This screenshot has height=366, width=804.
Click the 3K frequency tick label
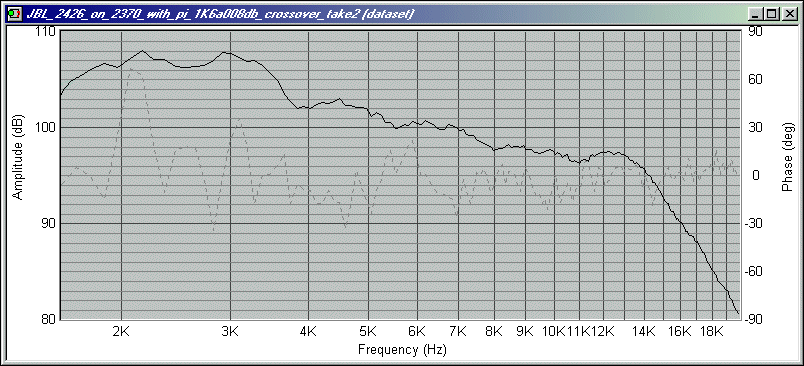point(230,331)
